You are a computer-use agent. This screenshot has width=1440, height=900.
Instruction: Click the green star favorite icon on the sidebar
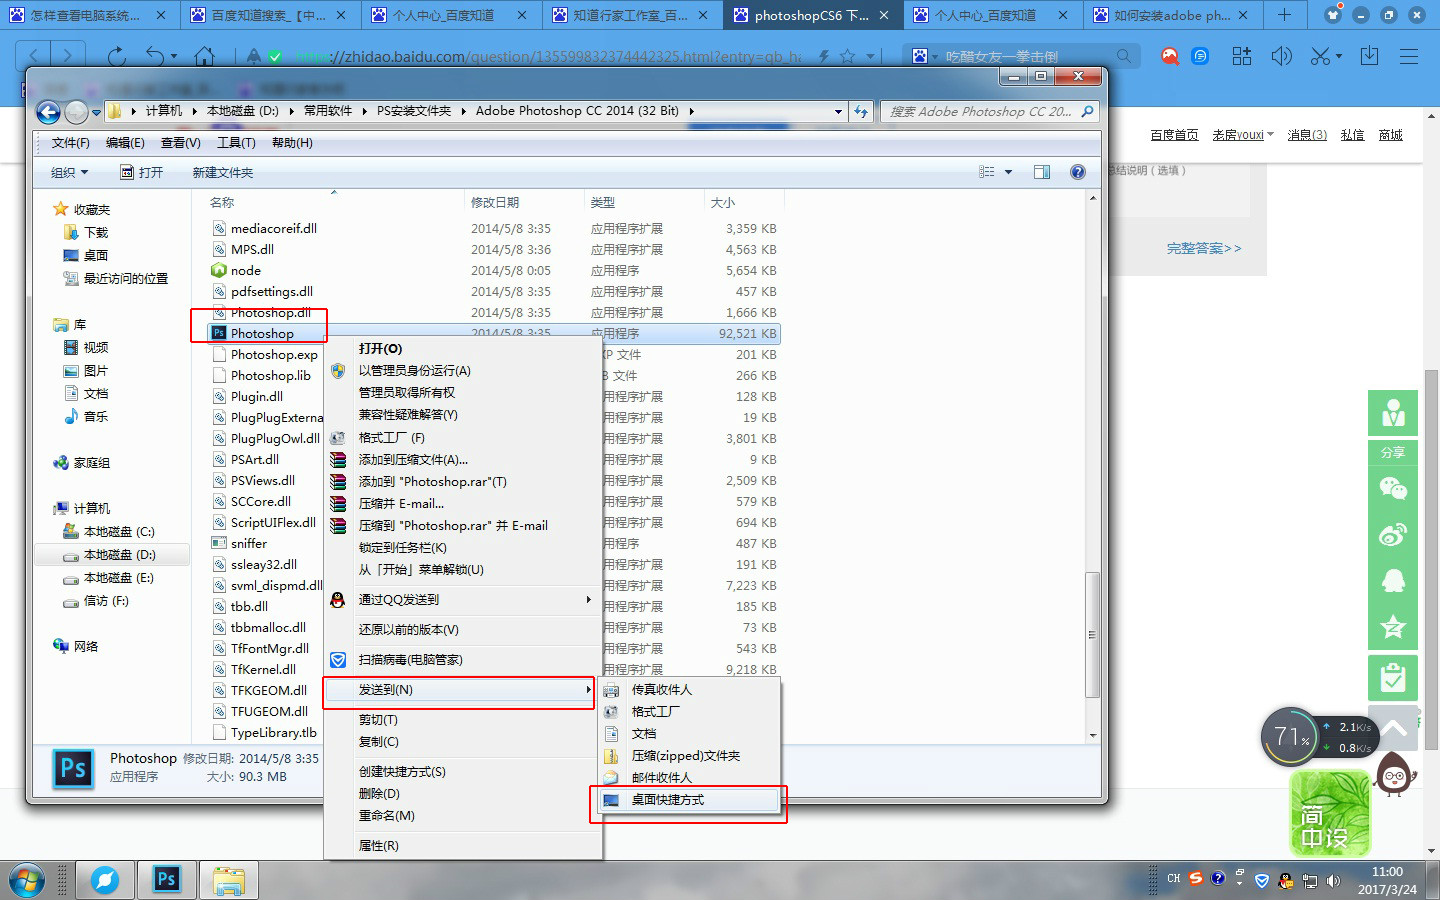pos(1393,628)
